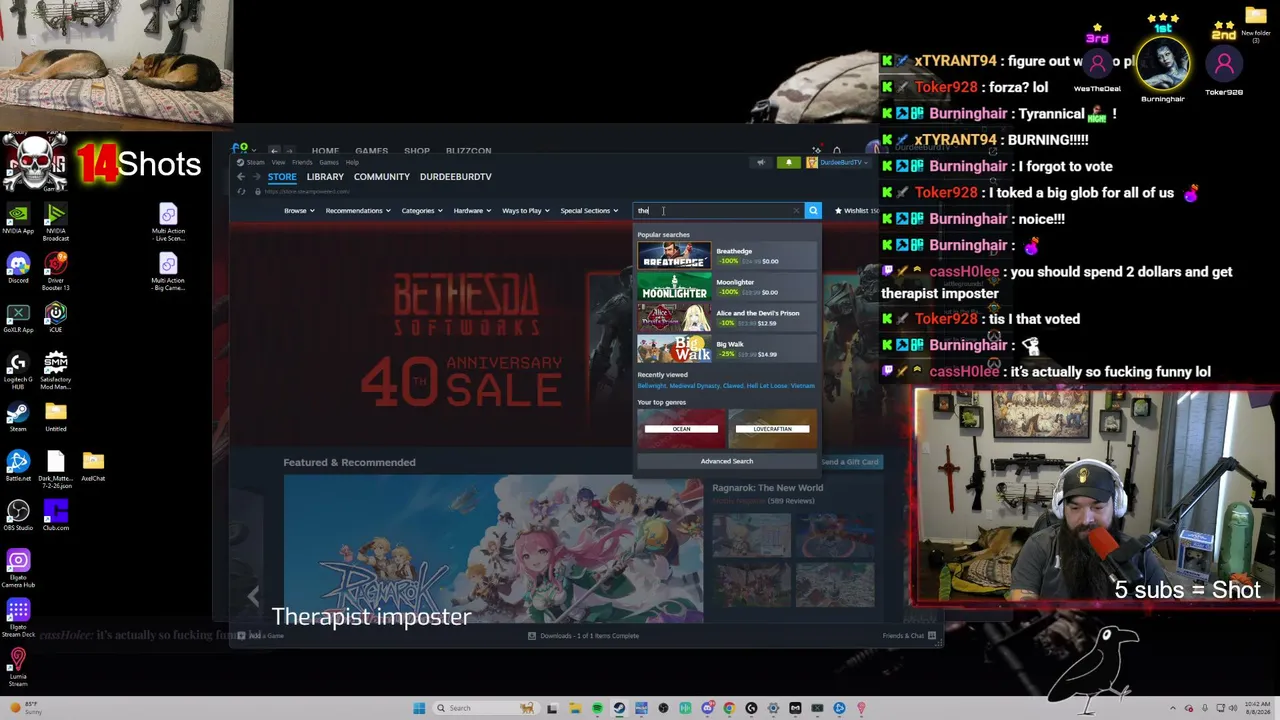Launch Discord from the desktop
Image resolution: width=1280 pixels, height=720 pixels.
pos(17,268)
